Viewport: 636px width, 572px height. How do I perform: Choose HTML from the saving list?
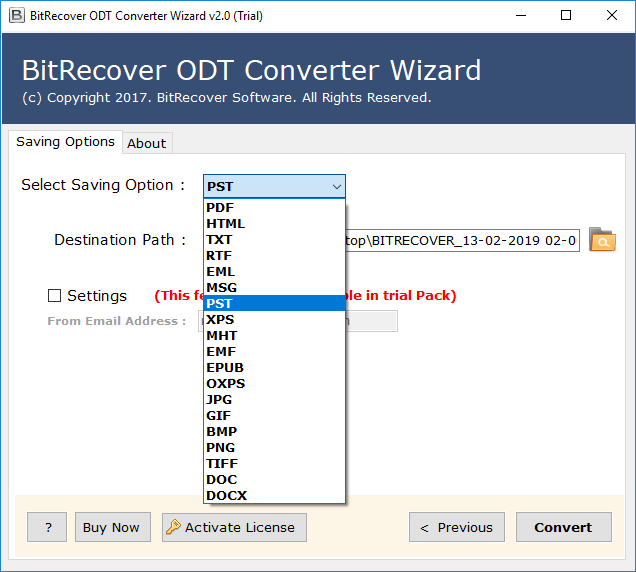tap(274, 224)
